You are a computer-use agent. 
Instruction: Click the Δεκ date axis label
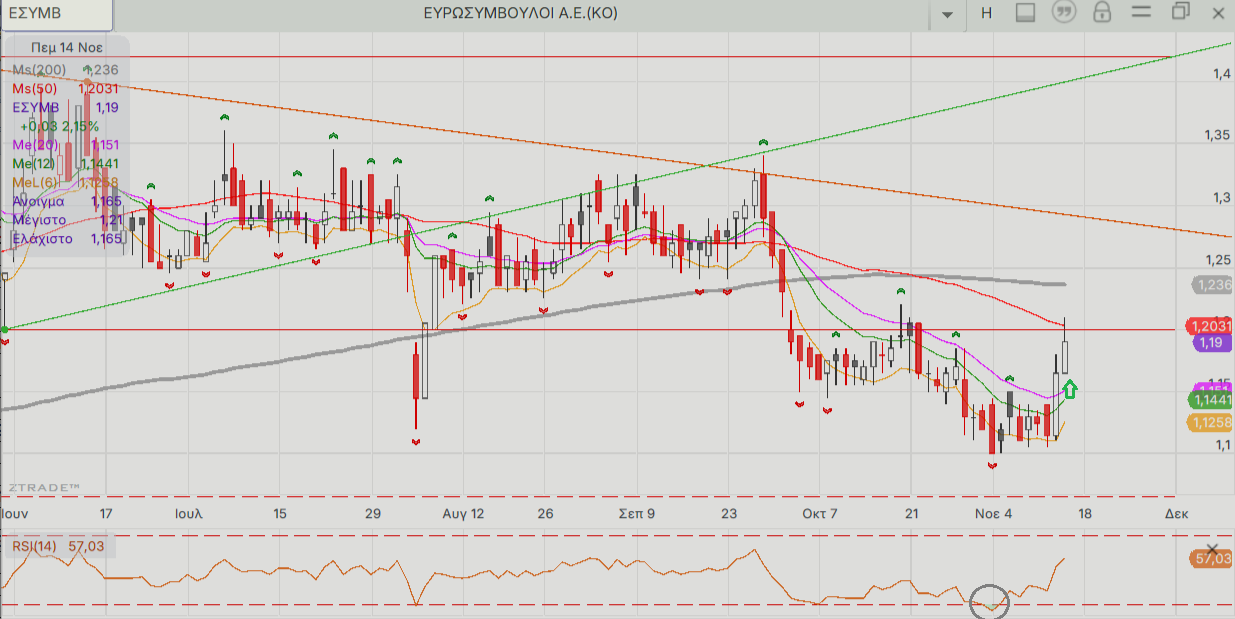(1176, 513)
